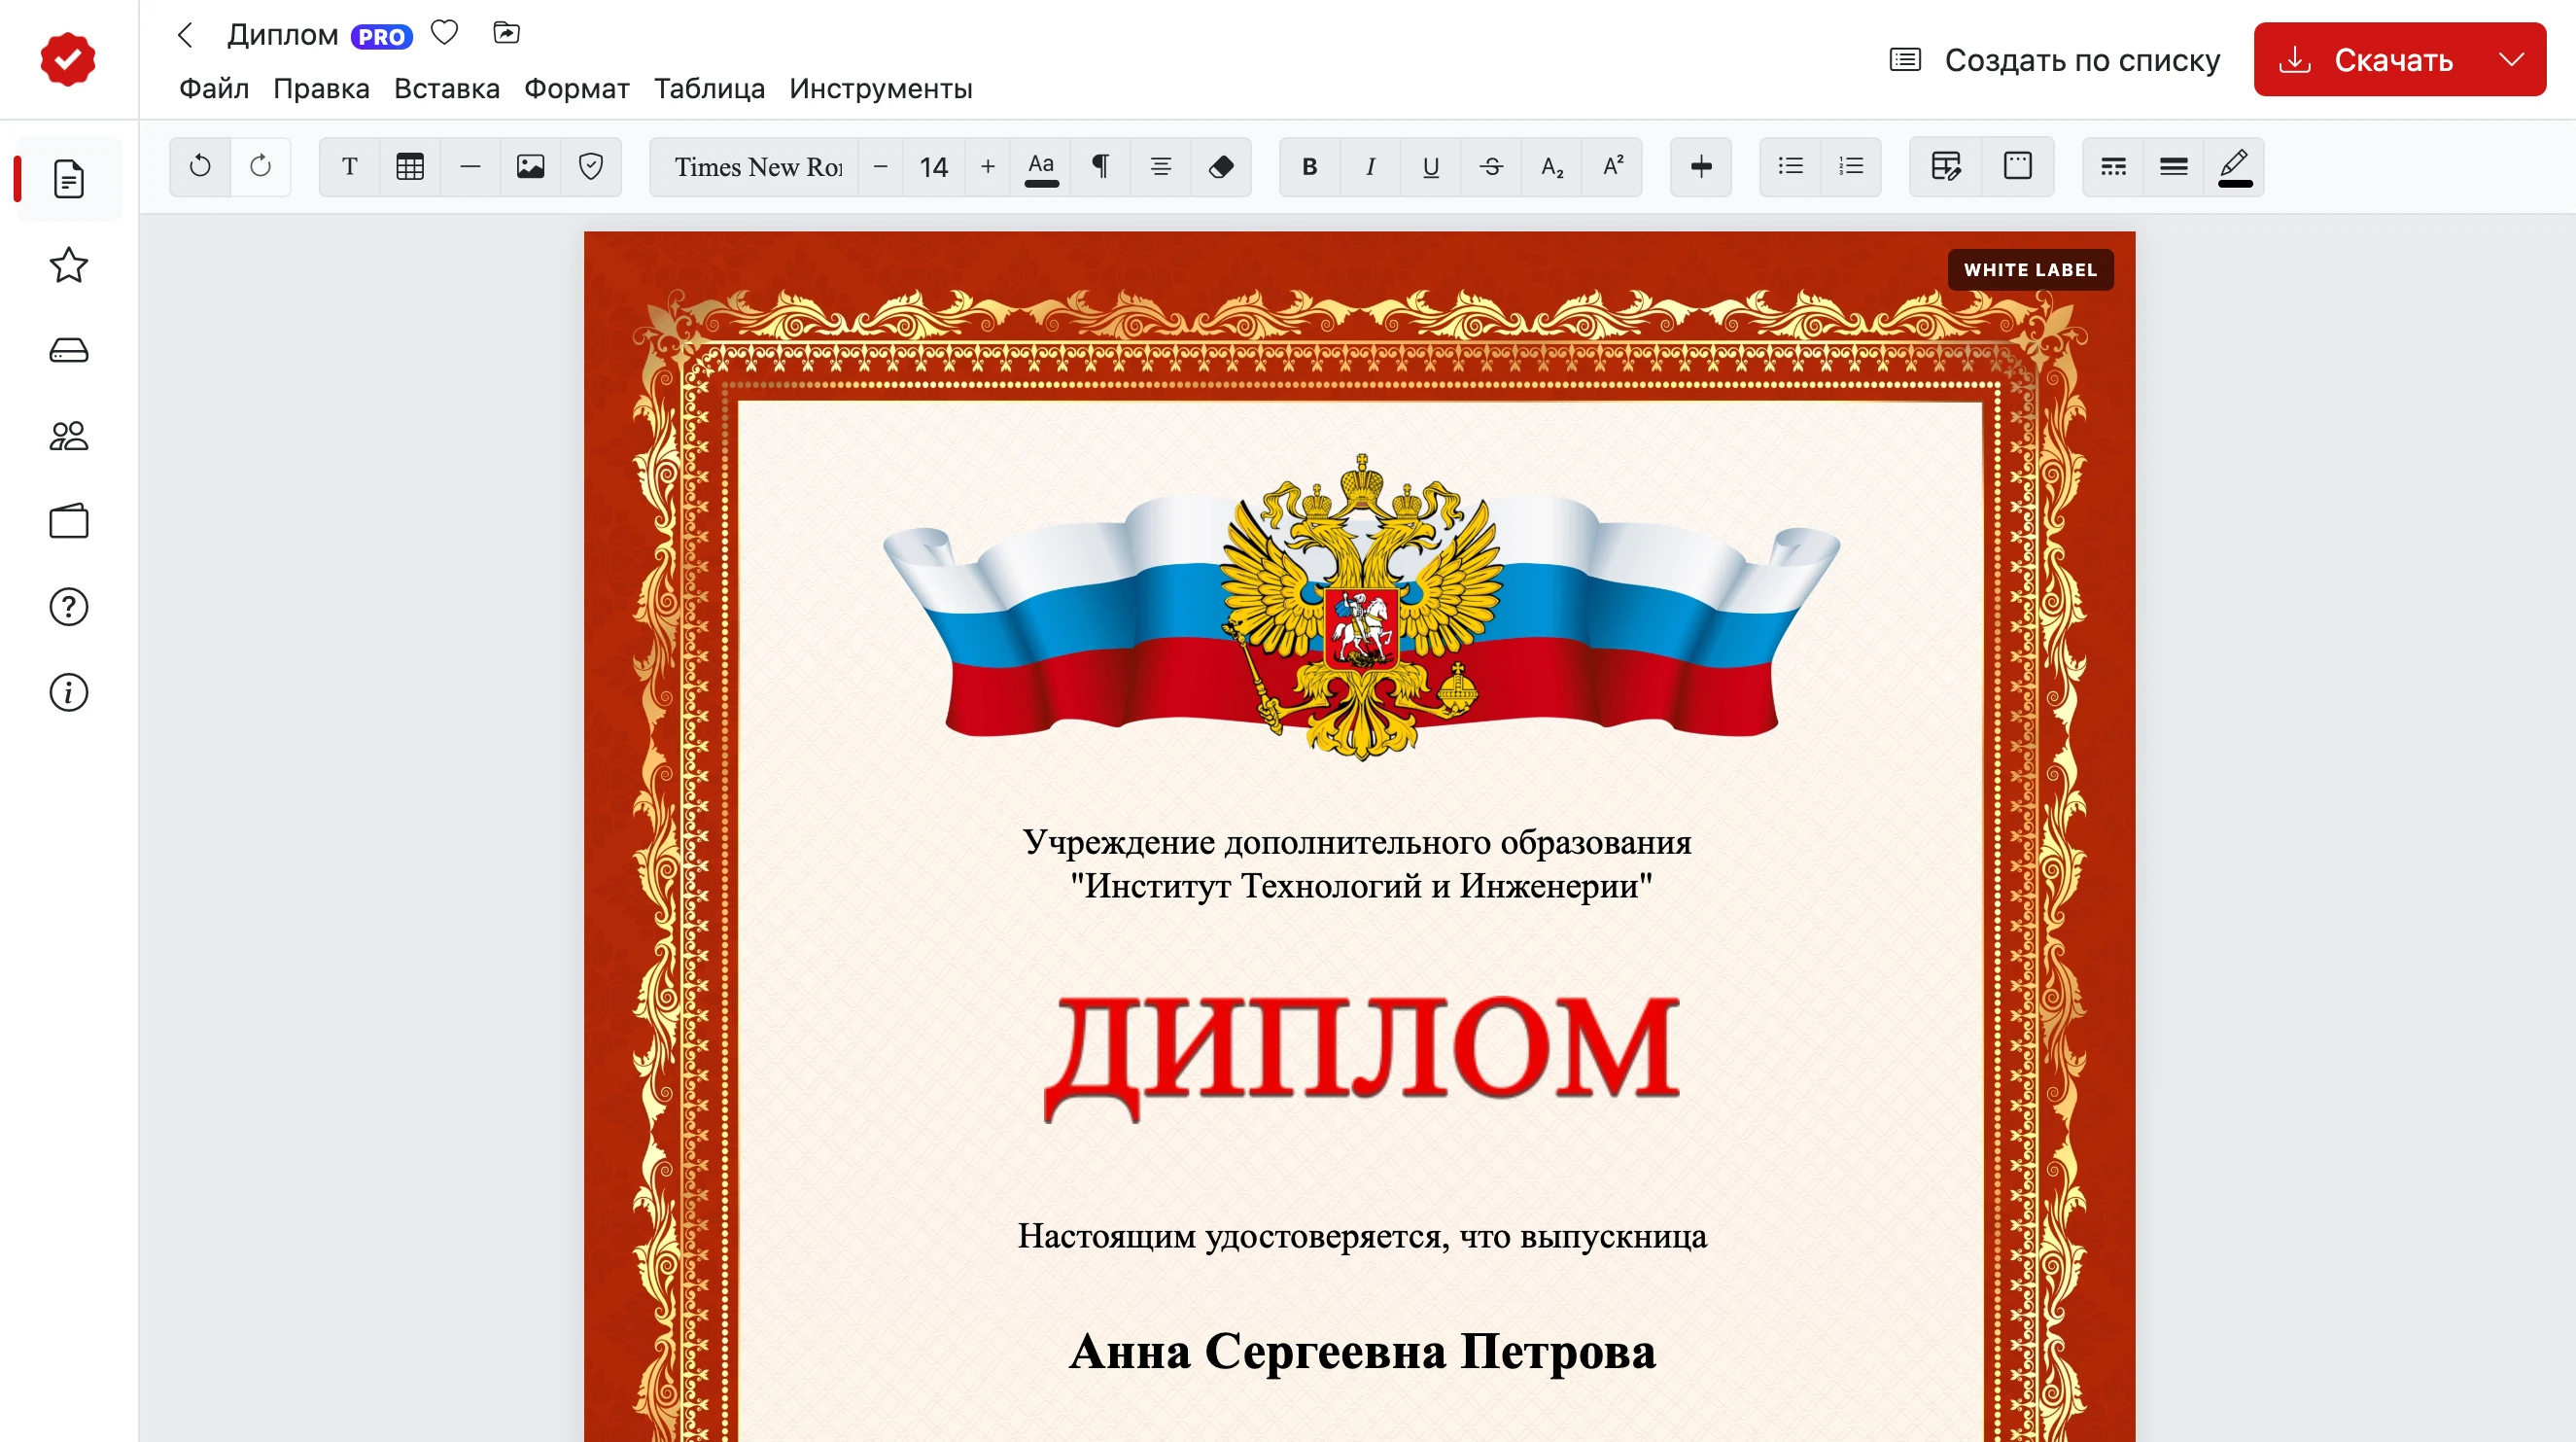Click the shield checkmark toolbar icon
Screen dimensions: 2576x1442
pos(591,166)
